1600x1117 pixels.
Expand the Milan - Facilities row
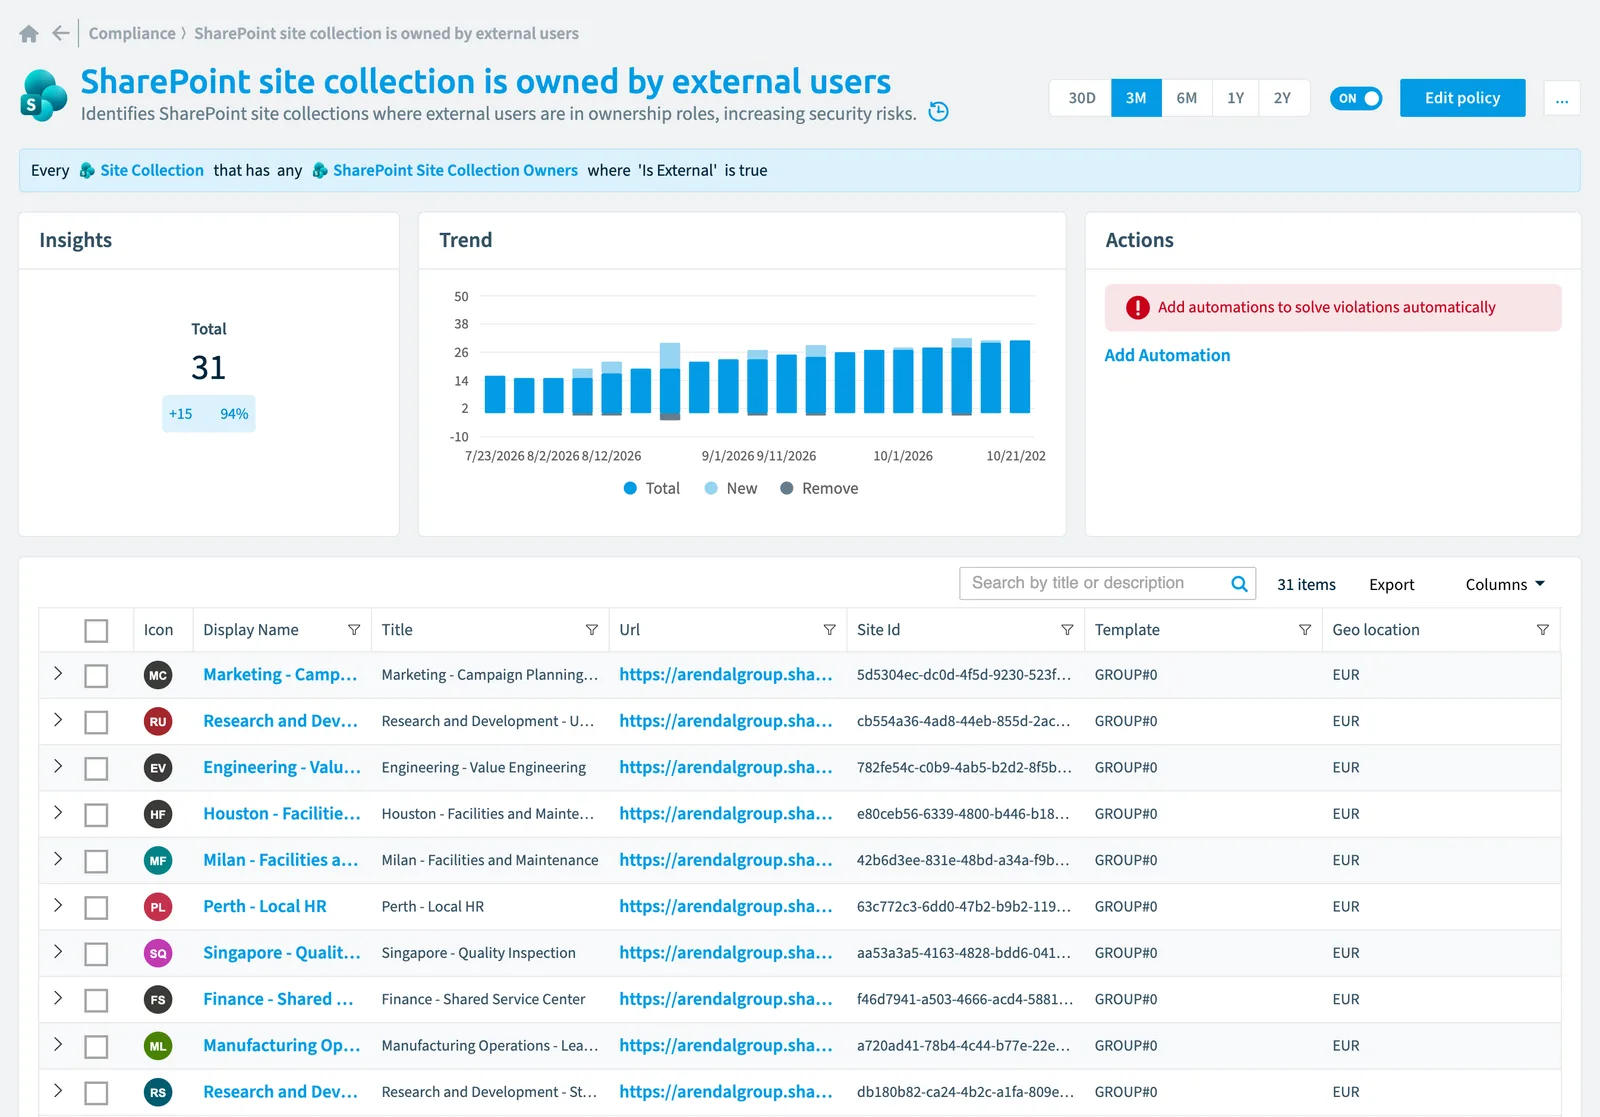pyautogui.click(x=58, y=859)
